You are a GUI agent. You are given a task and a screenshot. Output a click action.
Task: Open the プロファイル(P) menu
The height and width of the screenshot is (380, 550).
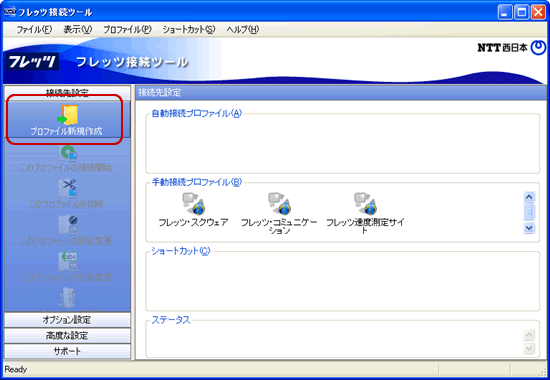[x=127, y=29]
